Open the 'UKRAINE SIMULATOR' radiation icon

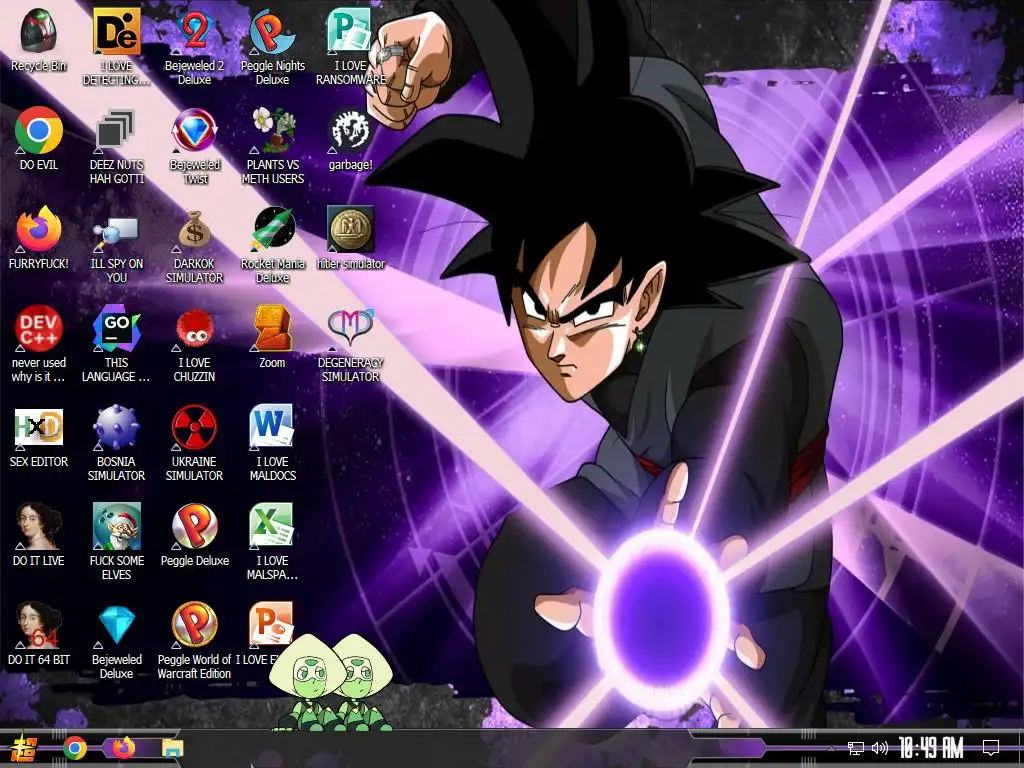(194, 443)
